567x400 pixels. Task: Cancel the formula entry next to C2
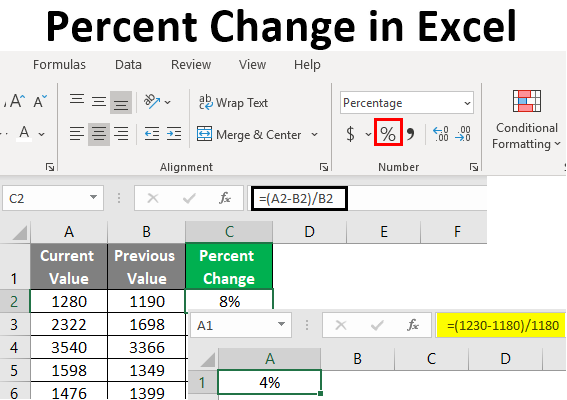[x=153, y=198]
